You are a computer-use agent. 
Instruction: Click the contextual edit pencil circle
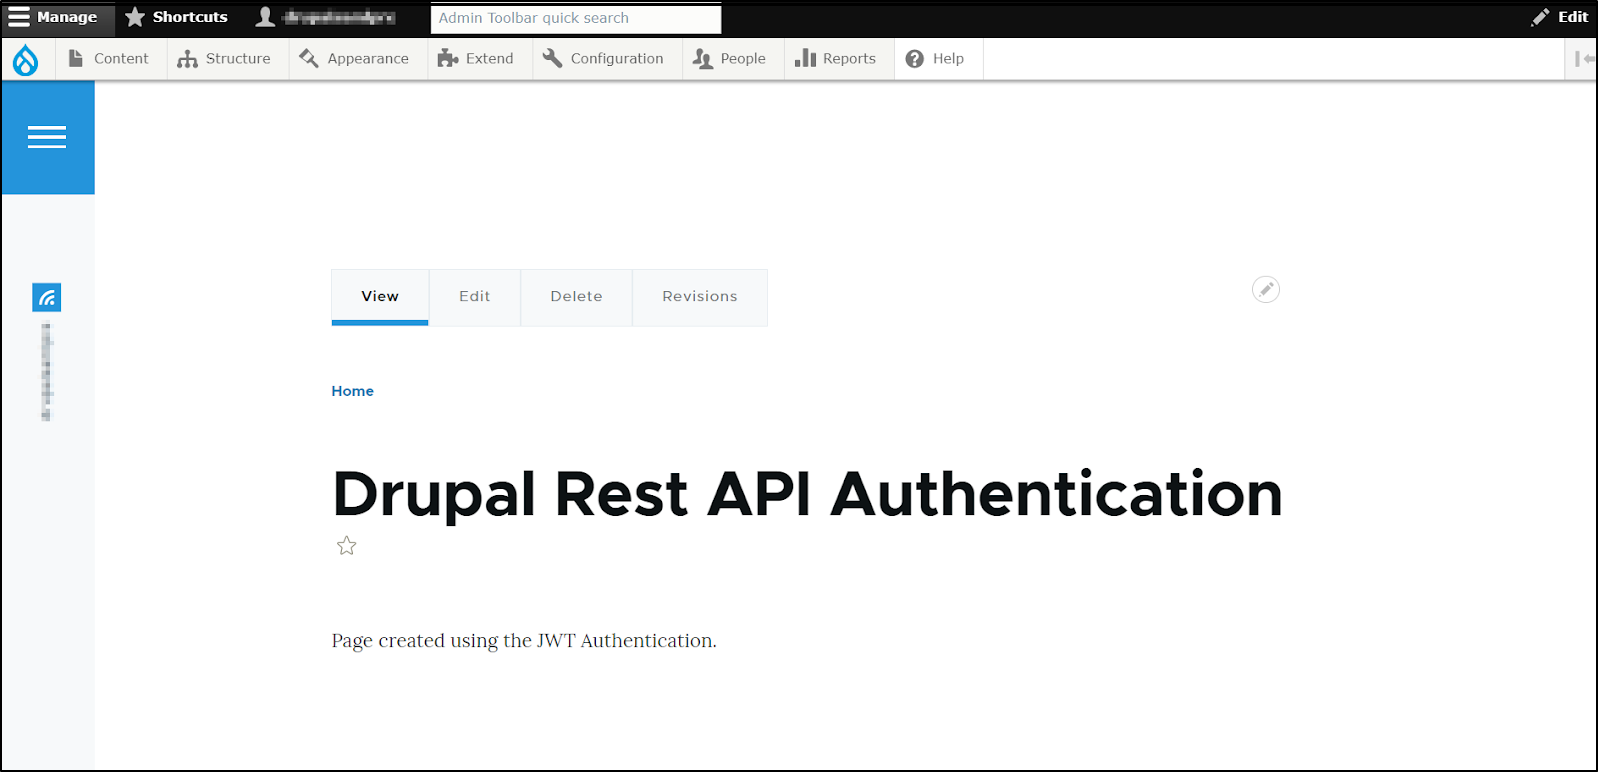[x=1266, y=289]
